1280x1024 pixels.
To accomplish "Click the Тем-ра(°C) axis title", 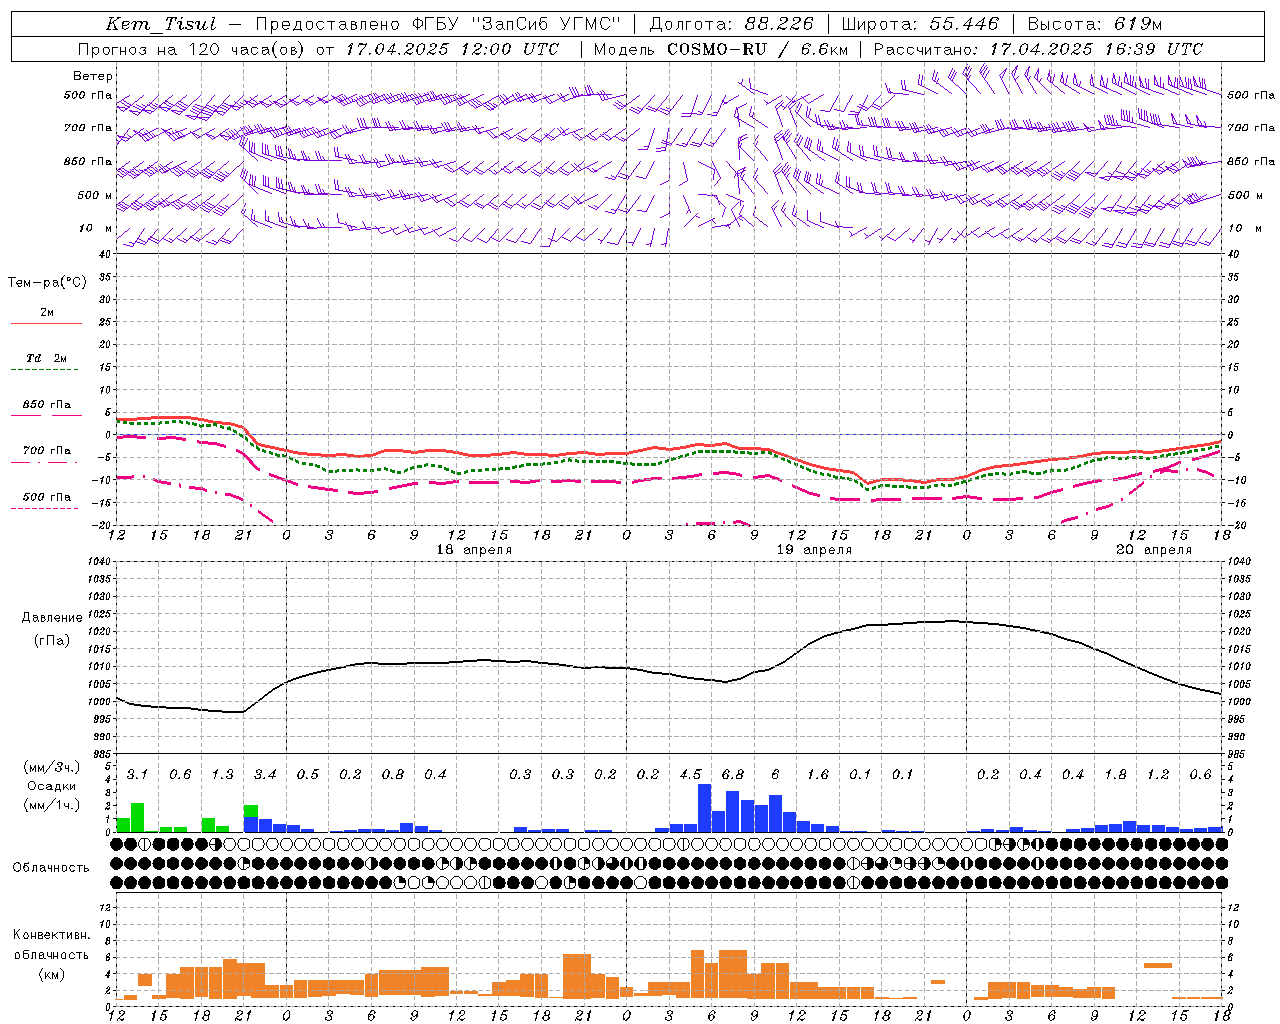I will point(47,283).
